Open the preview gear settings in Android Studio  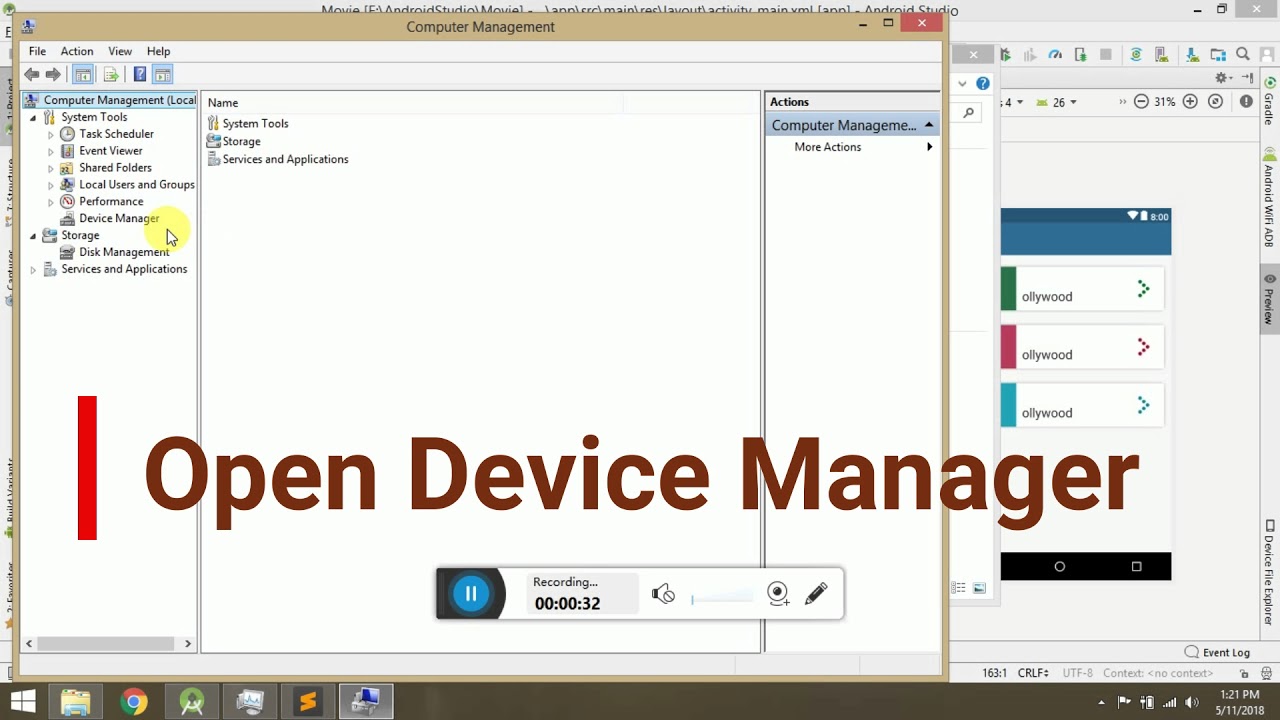coord(1221,78)
